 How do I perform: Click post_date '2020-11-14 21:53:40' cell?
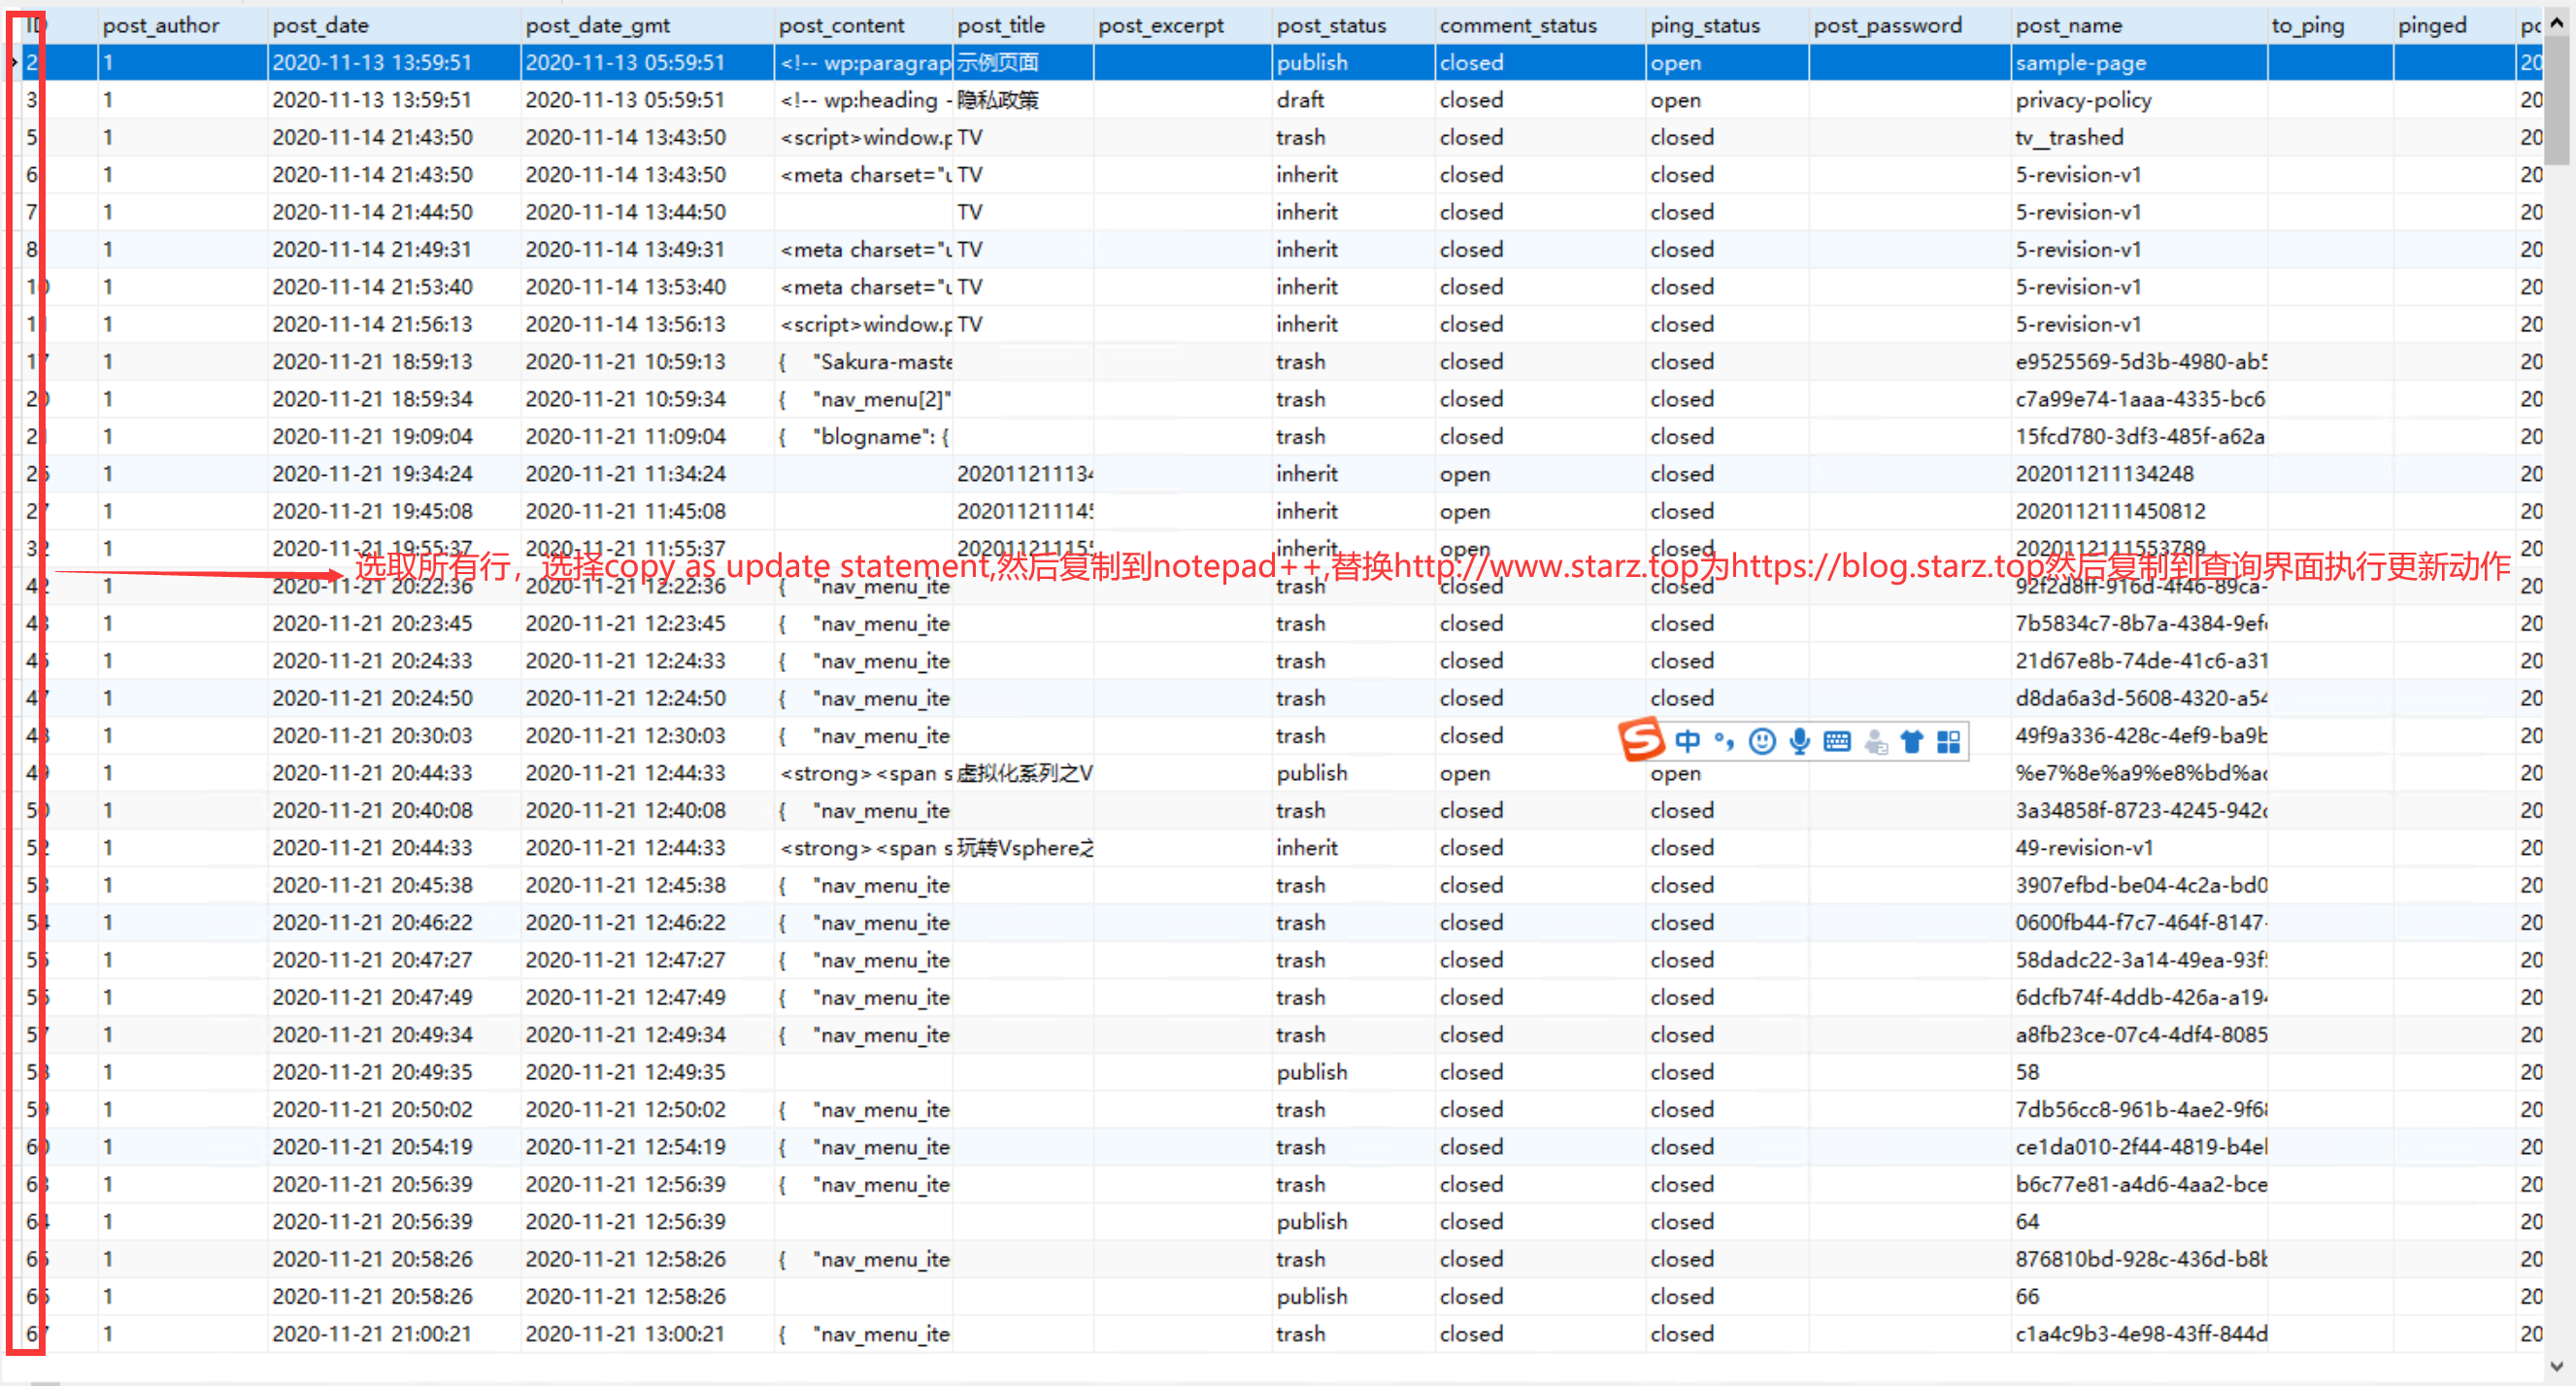point(394,287)
